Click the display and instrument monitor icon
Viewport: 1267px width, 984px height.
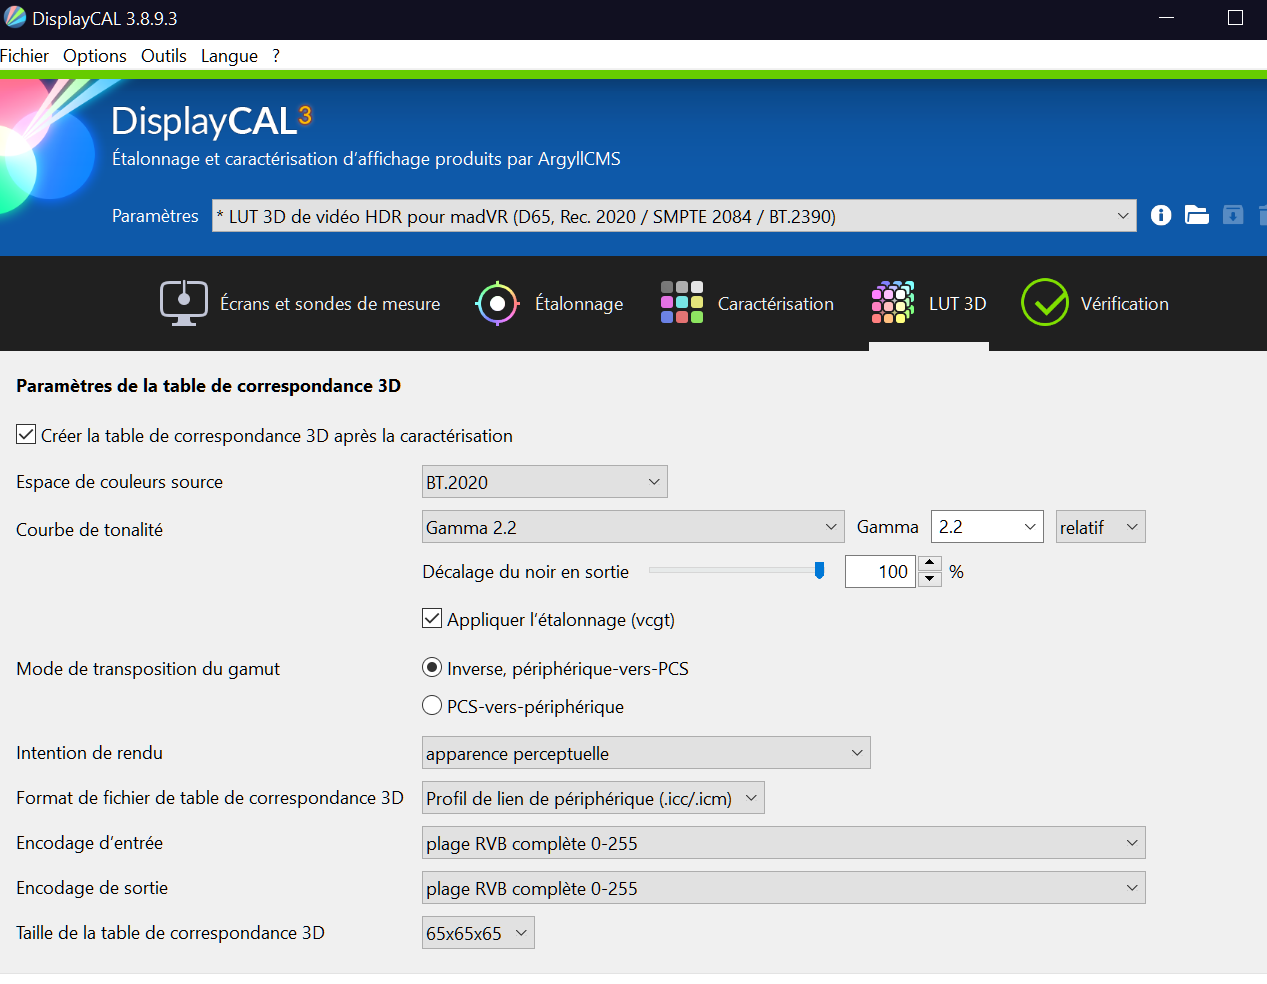(x=184, y=303)
